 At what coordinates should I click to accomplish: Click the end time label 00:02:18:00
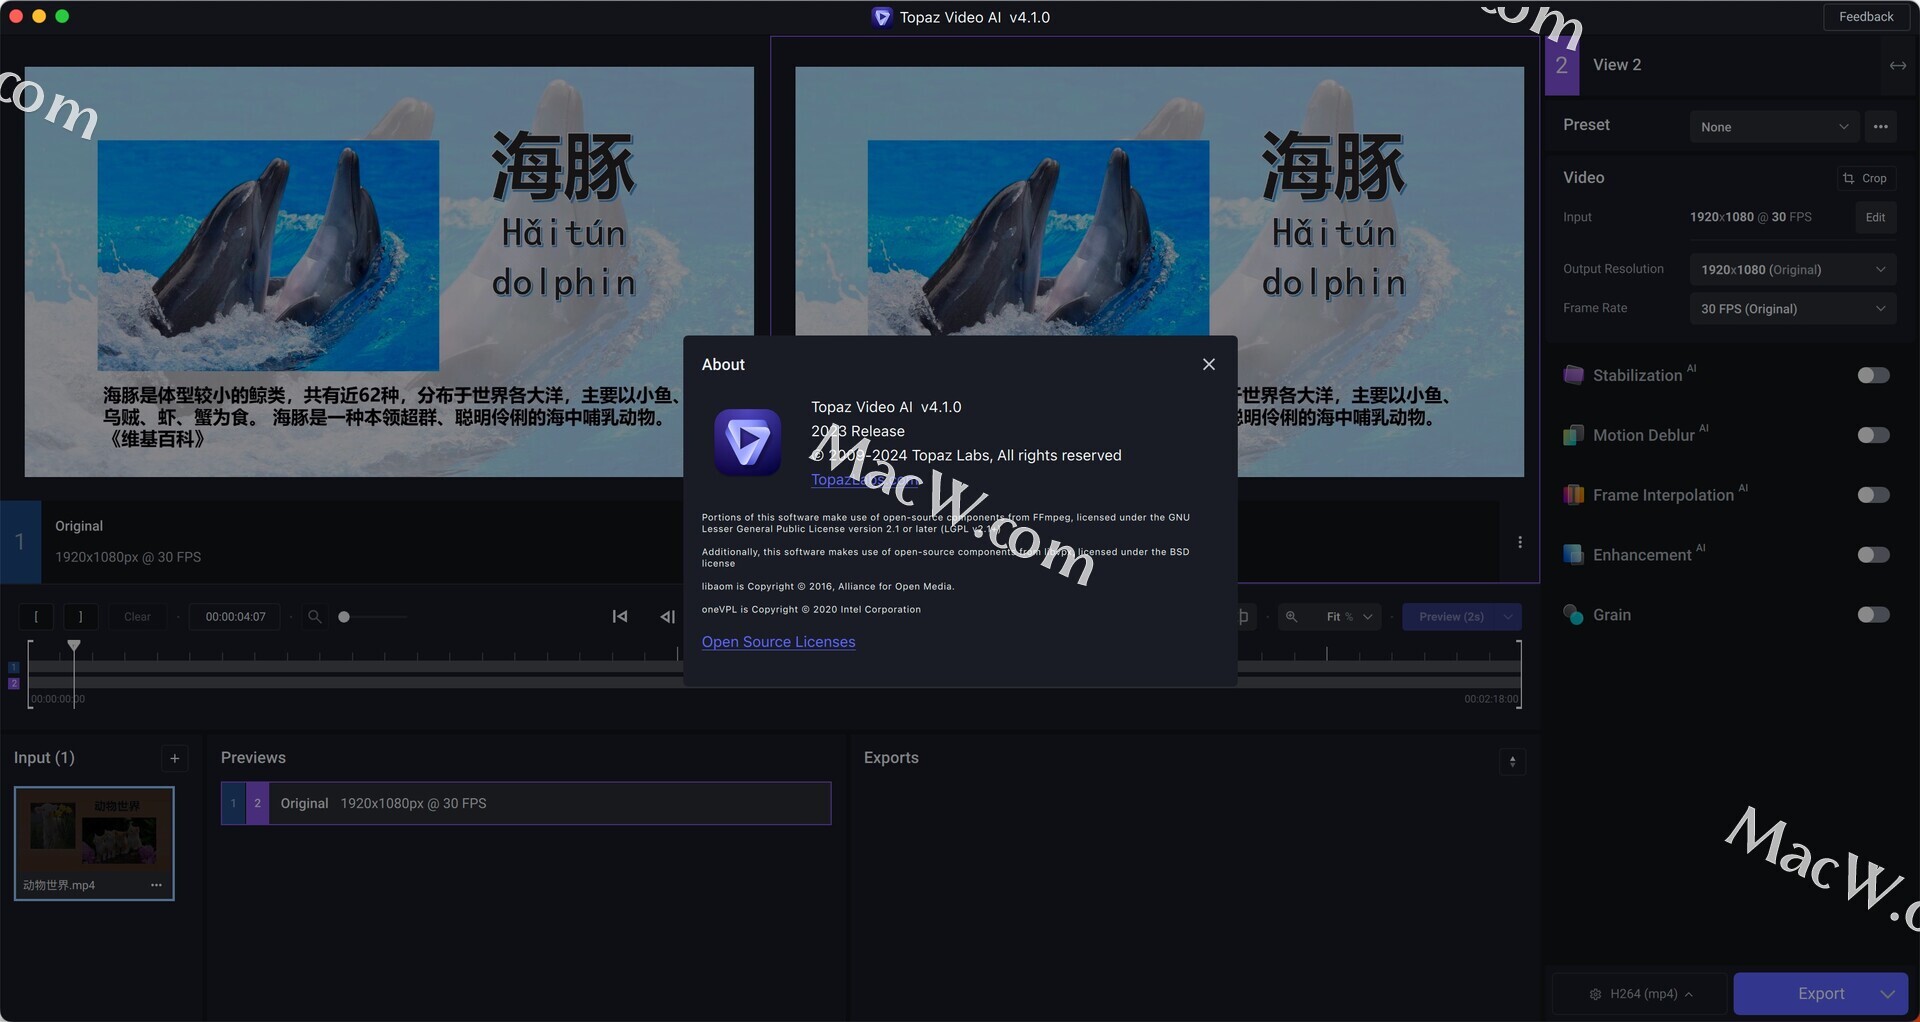coord(1490,699)
